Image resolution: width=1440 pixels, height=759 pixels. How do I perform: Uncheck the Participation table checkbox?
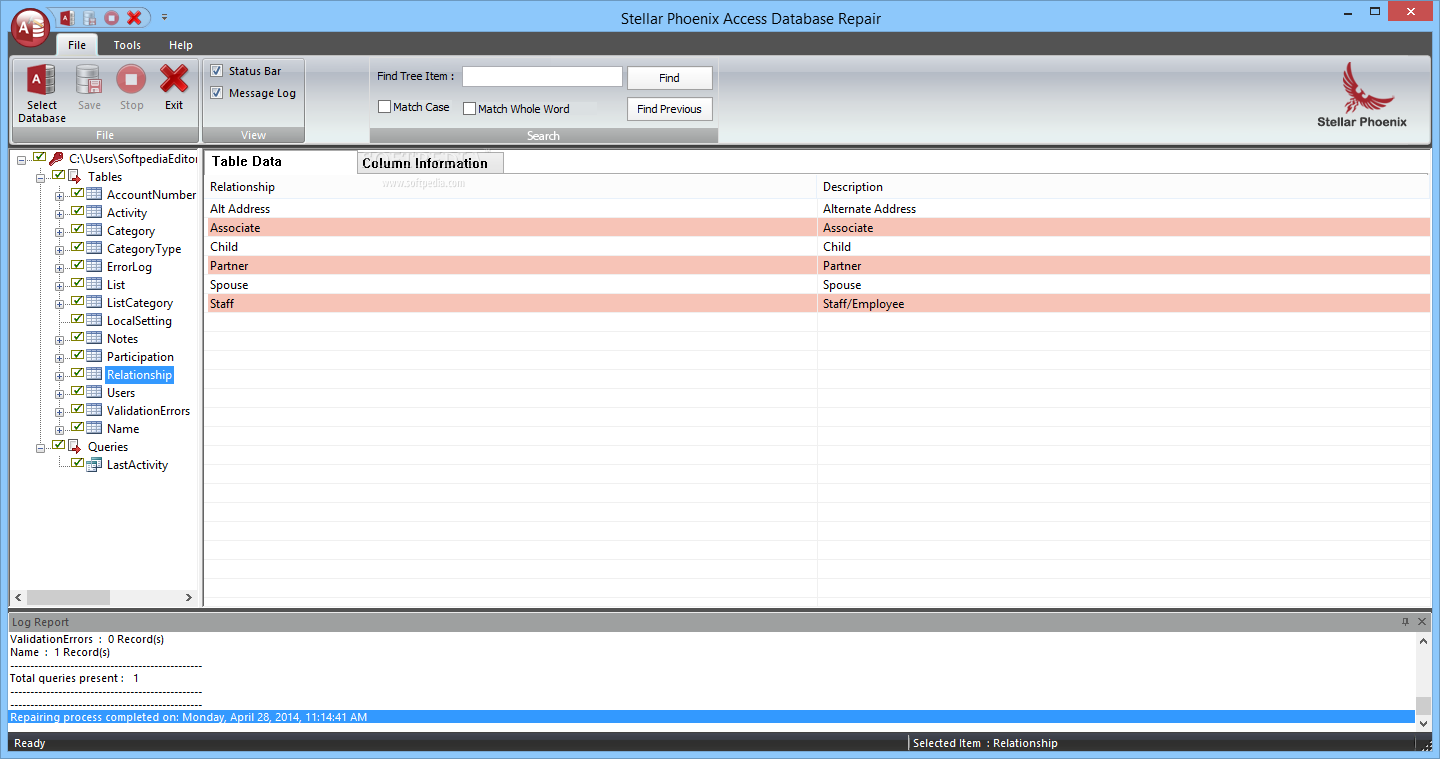(x=77, y=355)
